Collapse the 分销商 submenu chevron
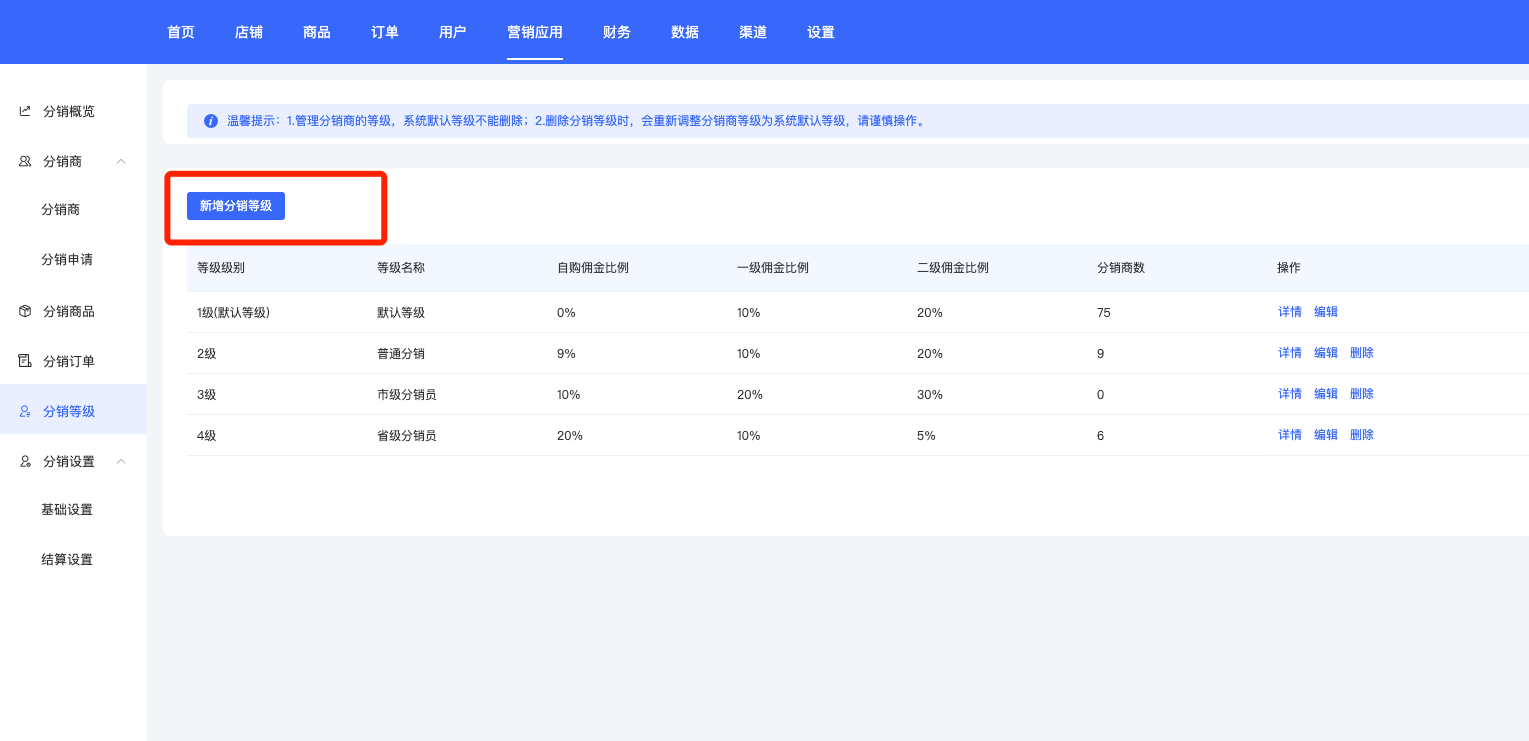The width and height of the screenshot is (1529, 741). point(121,161)
